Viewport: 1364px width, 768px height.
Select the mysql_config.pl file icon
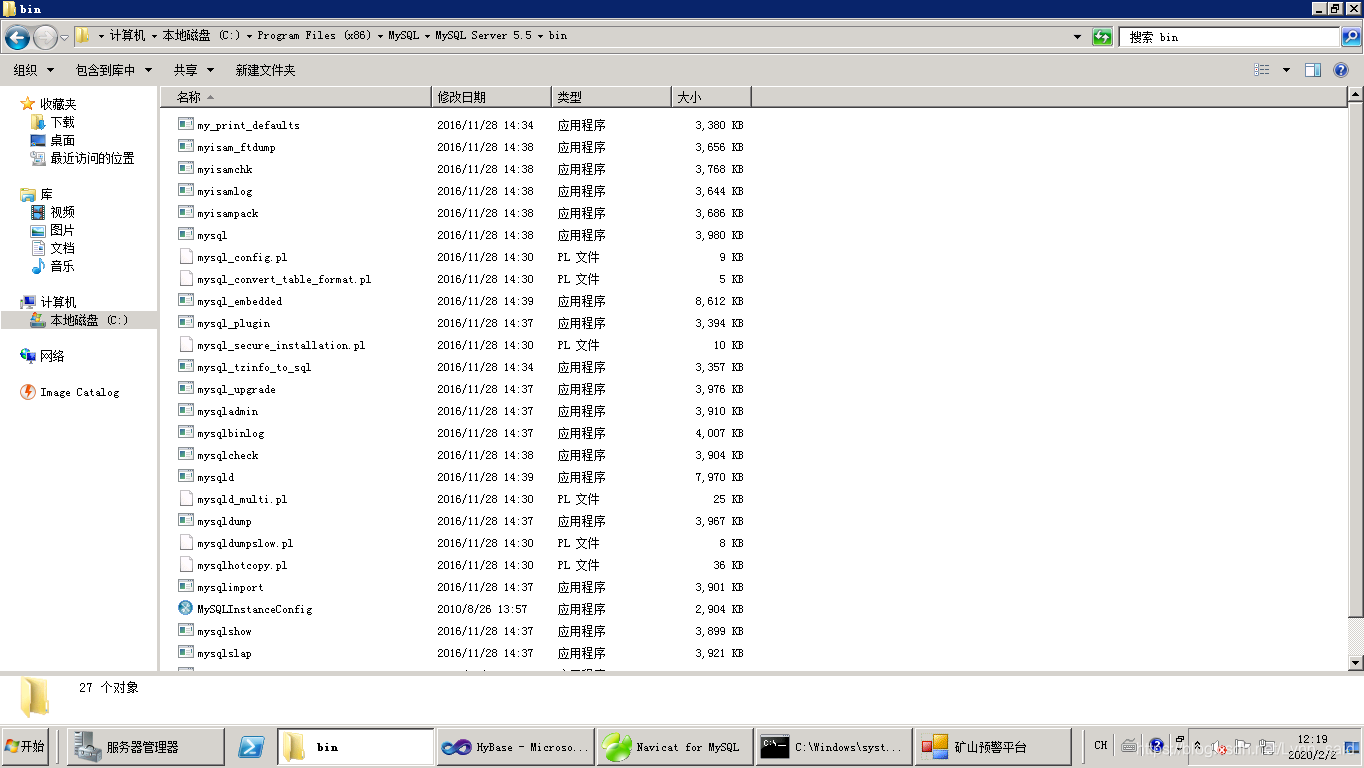185,256
